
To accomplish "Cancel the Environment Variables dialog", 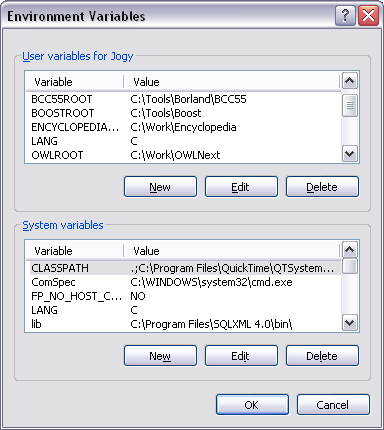I will point(333,405).
